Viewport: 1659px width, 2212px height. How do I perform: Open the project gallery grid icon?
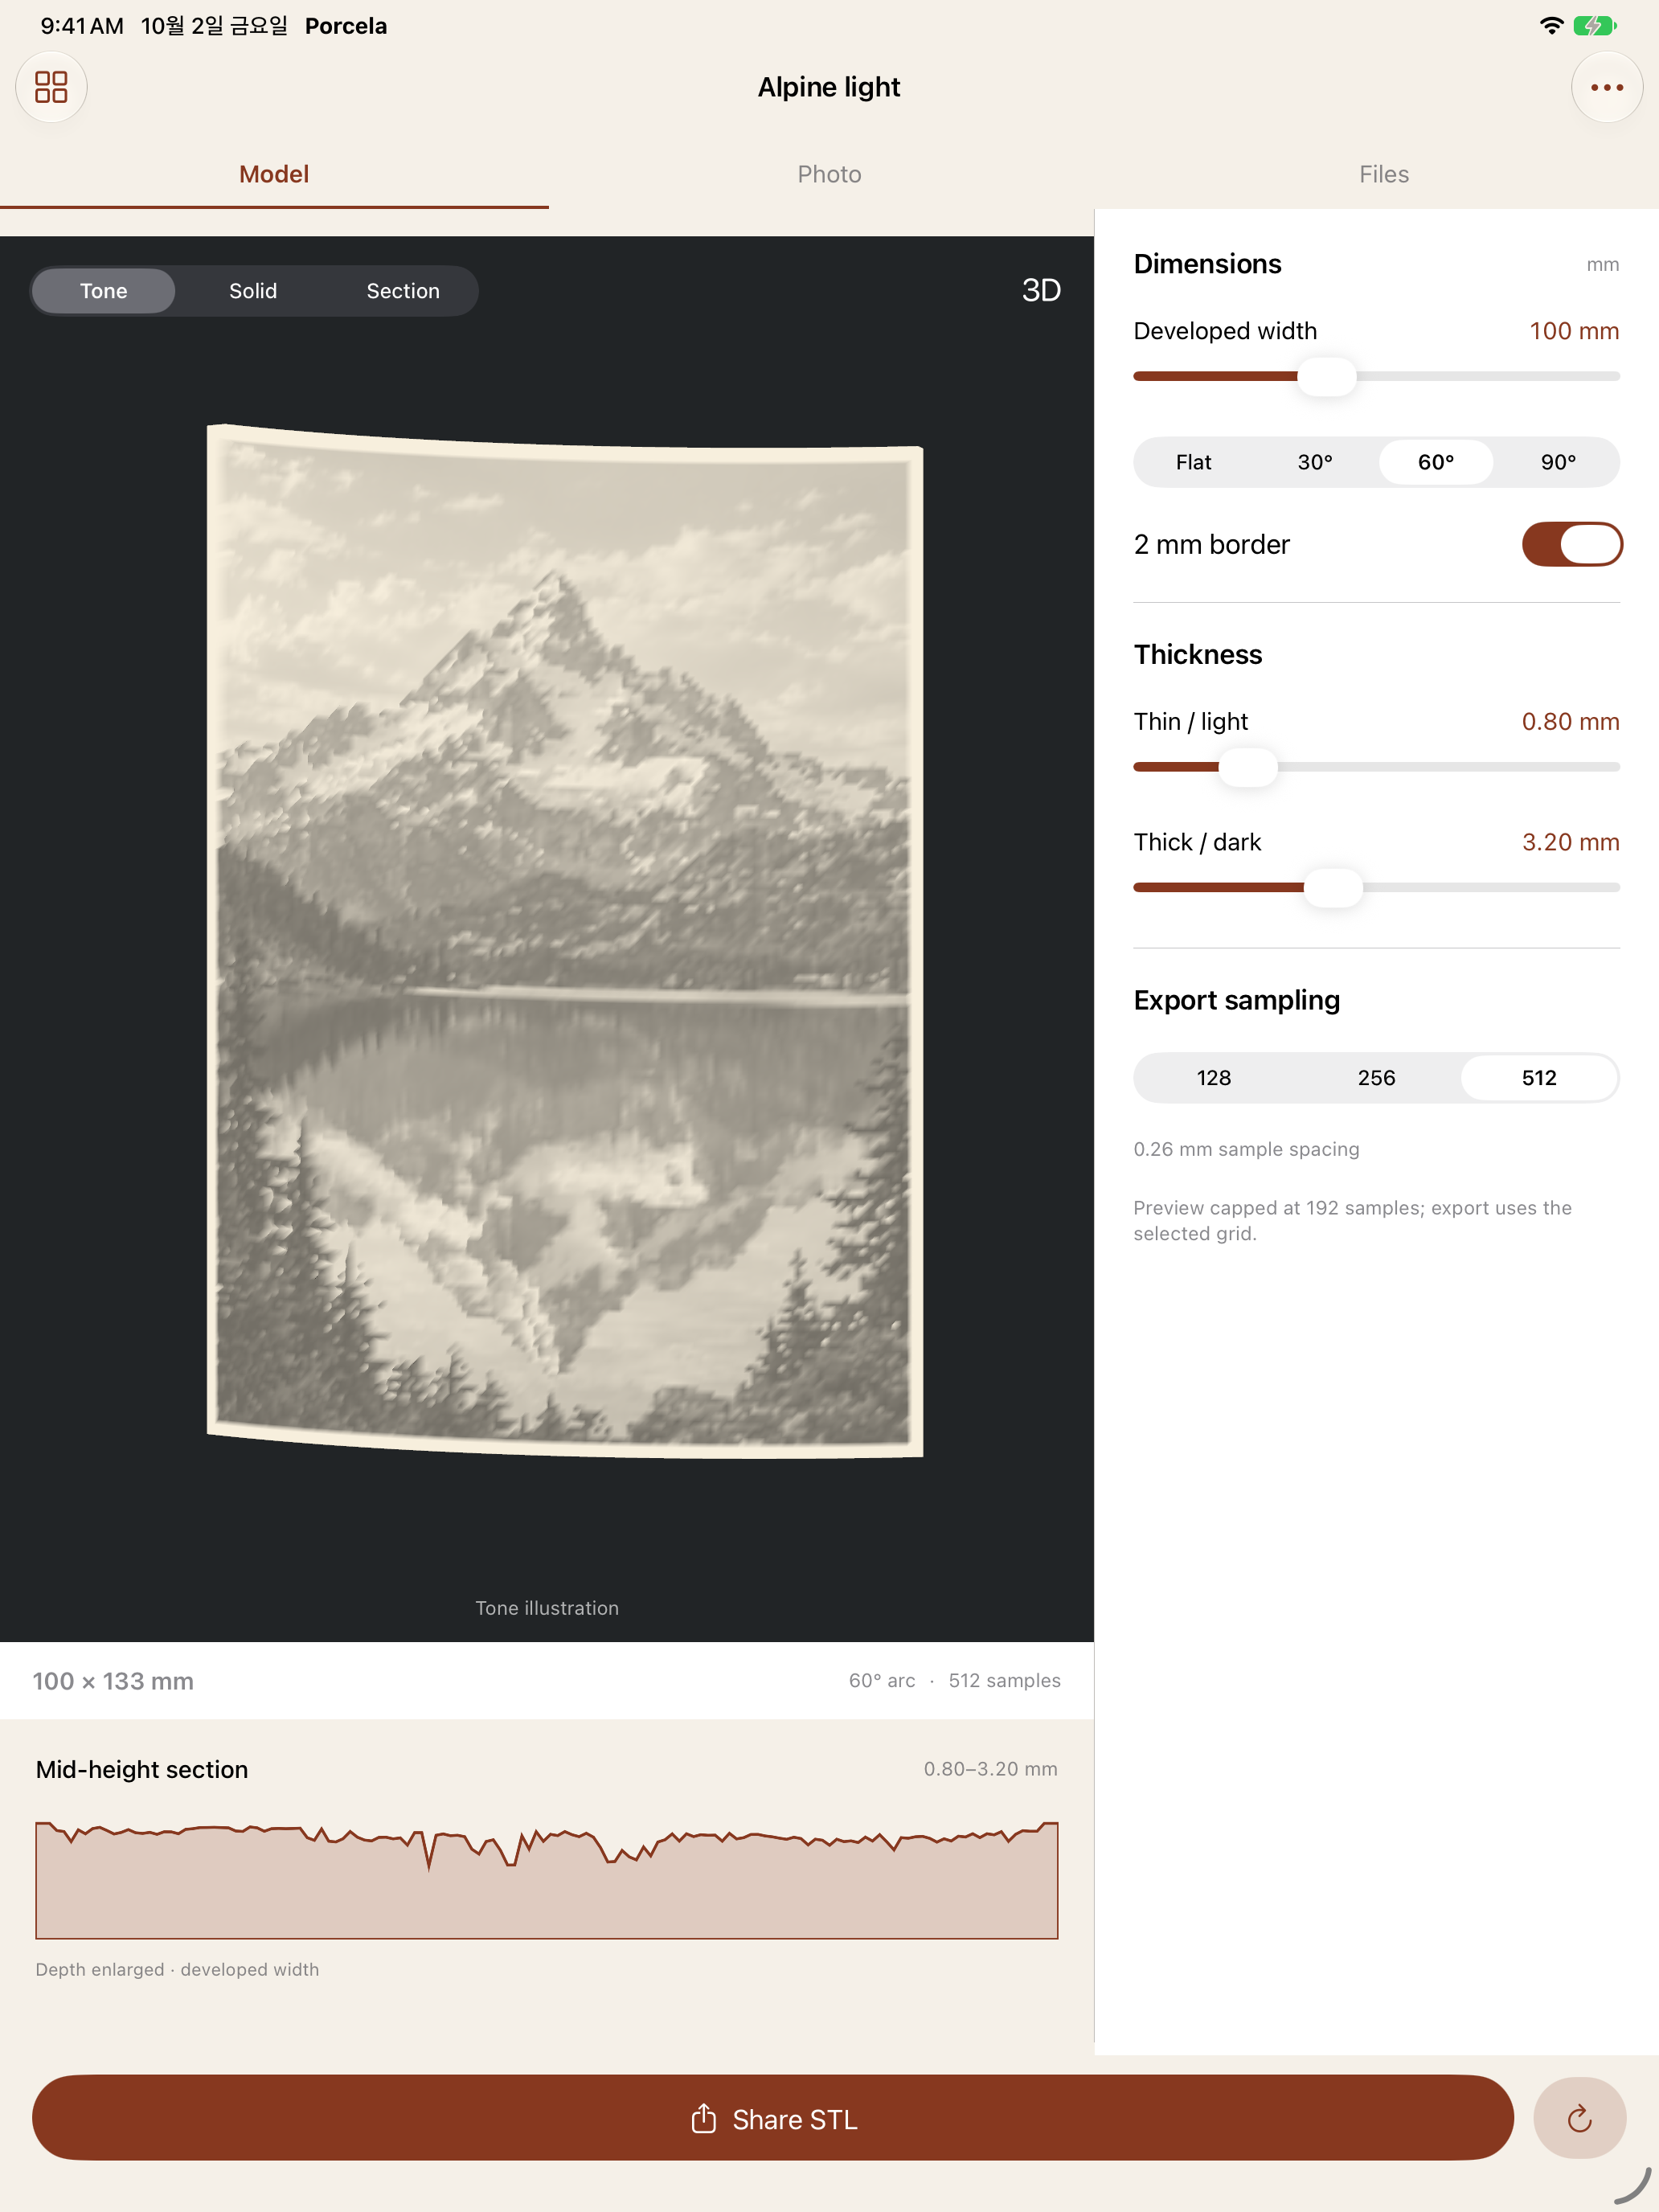pyautogui.click(x=51, y=87)
